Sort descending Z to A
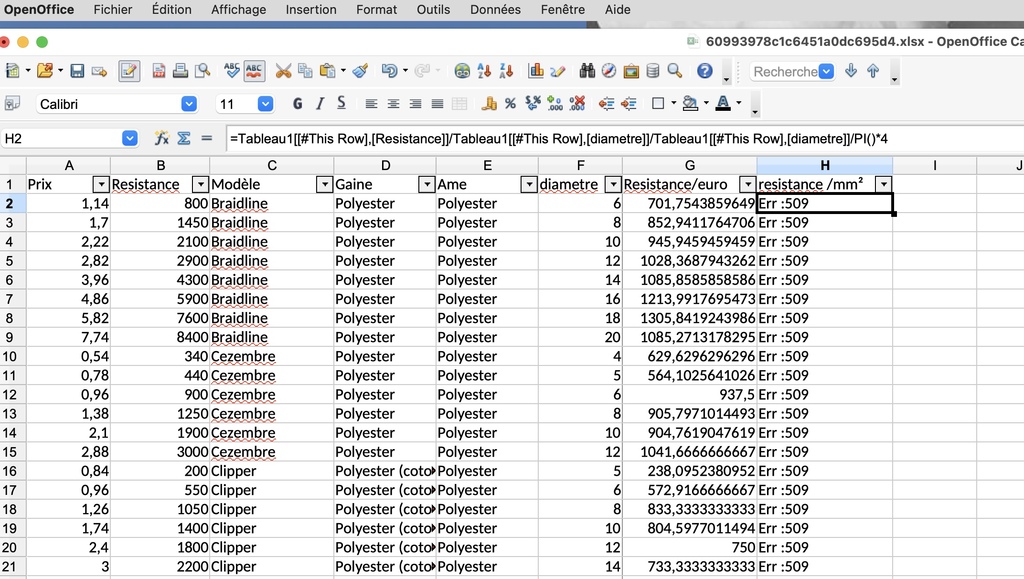This screenshot has height=579, width=1024. 506,71
